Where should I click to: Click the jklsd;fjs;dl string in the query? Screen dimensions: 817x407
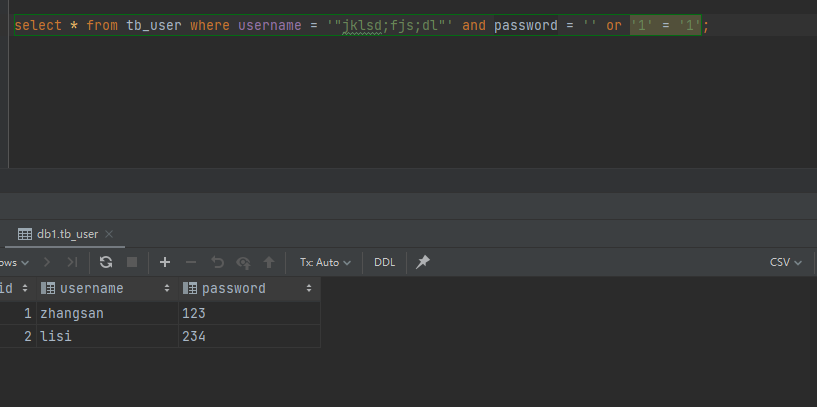pos(390,25)
